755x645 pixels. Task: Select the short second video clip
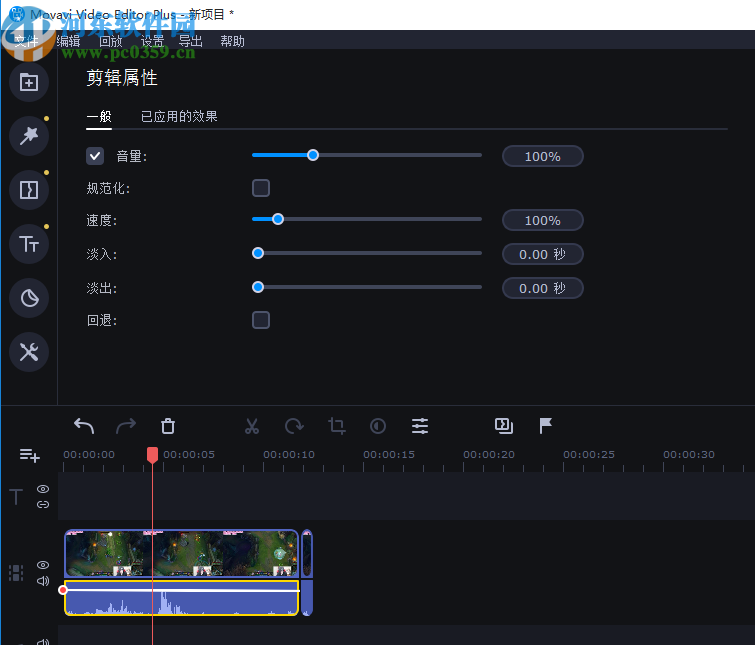coord(307,553)
